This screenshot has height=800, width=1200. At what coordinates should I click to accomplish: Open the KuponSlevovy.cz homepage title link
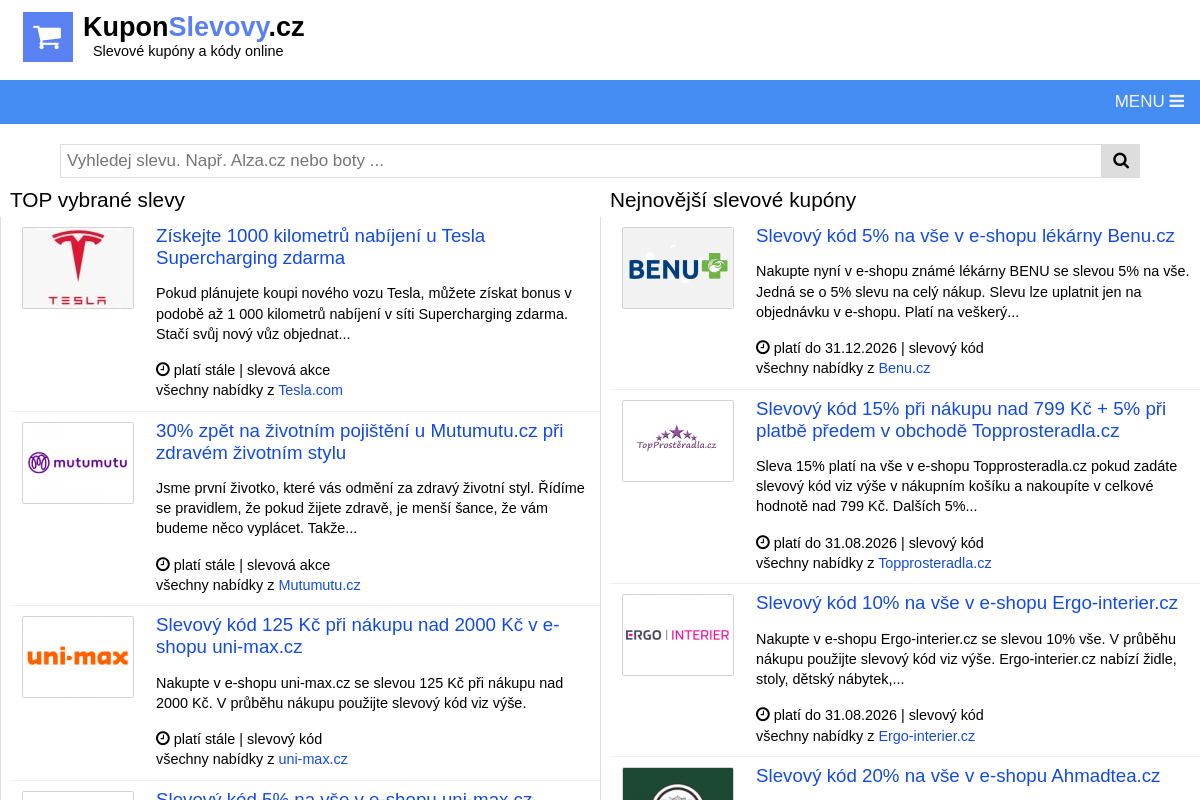[194, 27]
